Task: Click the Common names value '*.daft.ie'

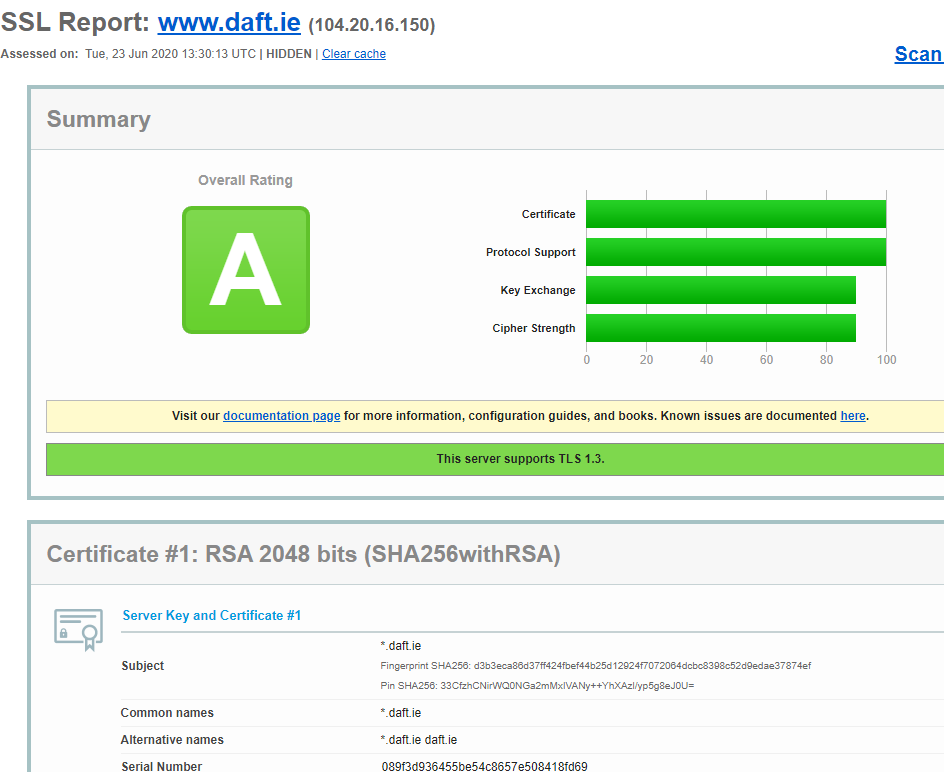Action: click(401, 713)
